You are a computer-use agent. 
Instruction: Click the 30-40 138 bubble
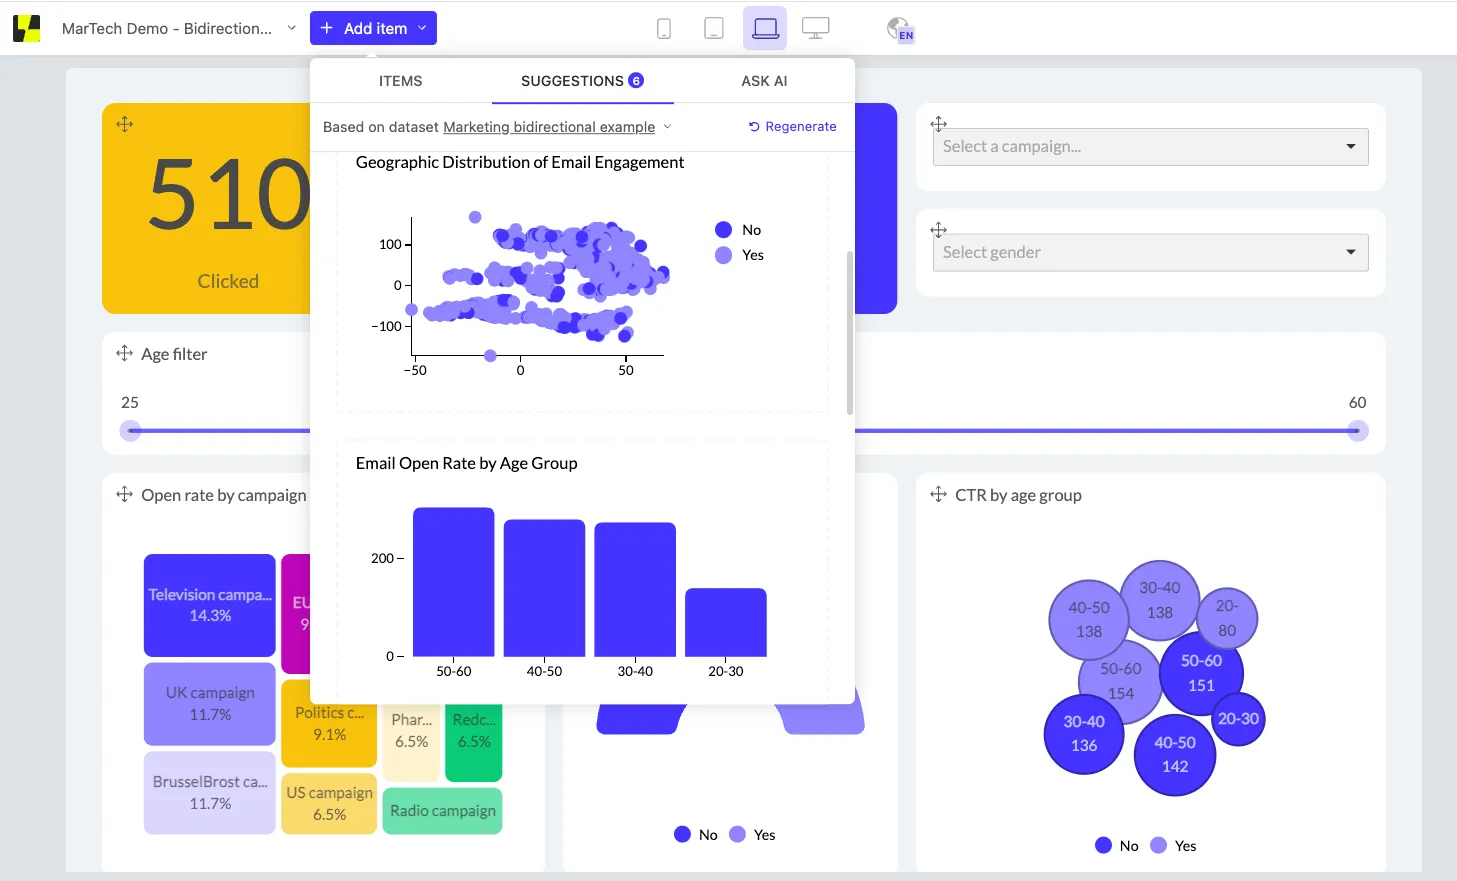[1160, 600]
